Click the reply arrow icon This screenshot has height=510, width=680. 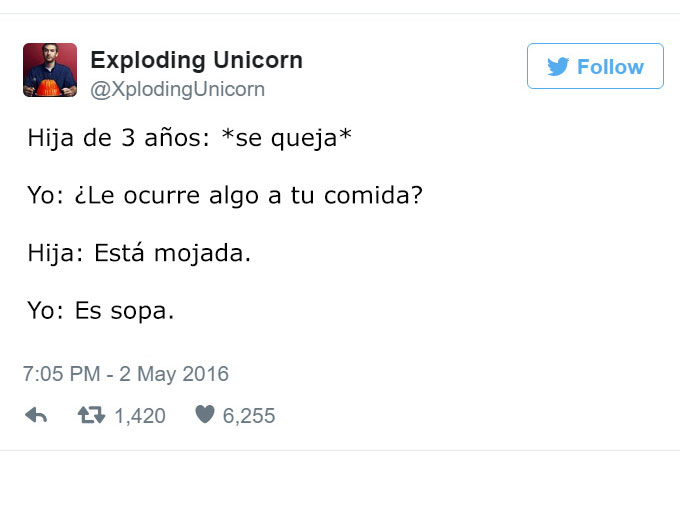[x=36, y=415]
